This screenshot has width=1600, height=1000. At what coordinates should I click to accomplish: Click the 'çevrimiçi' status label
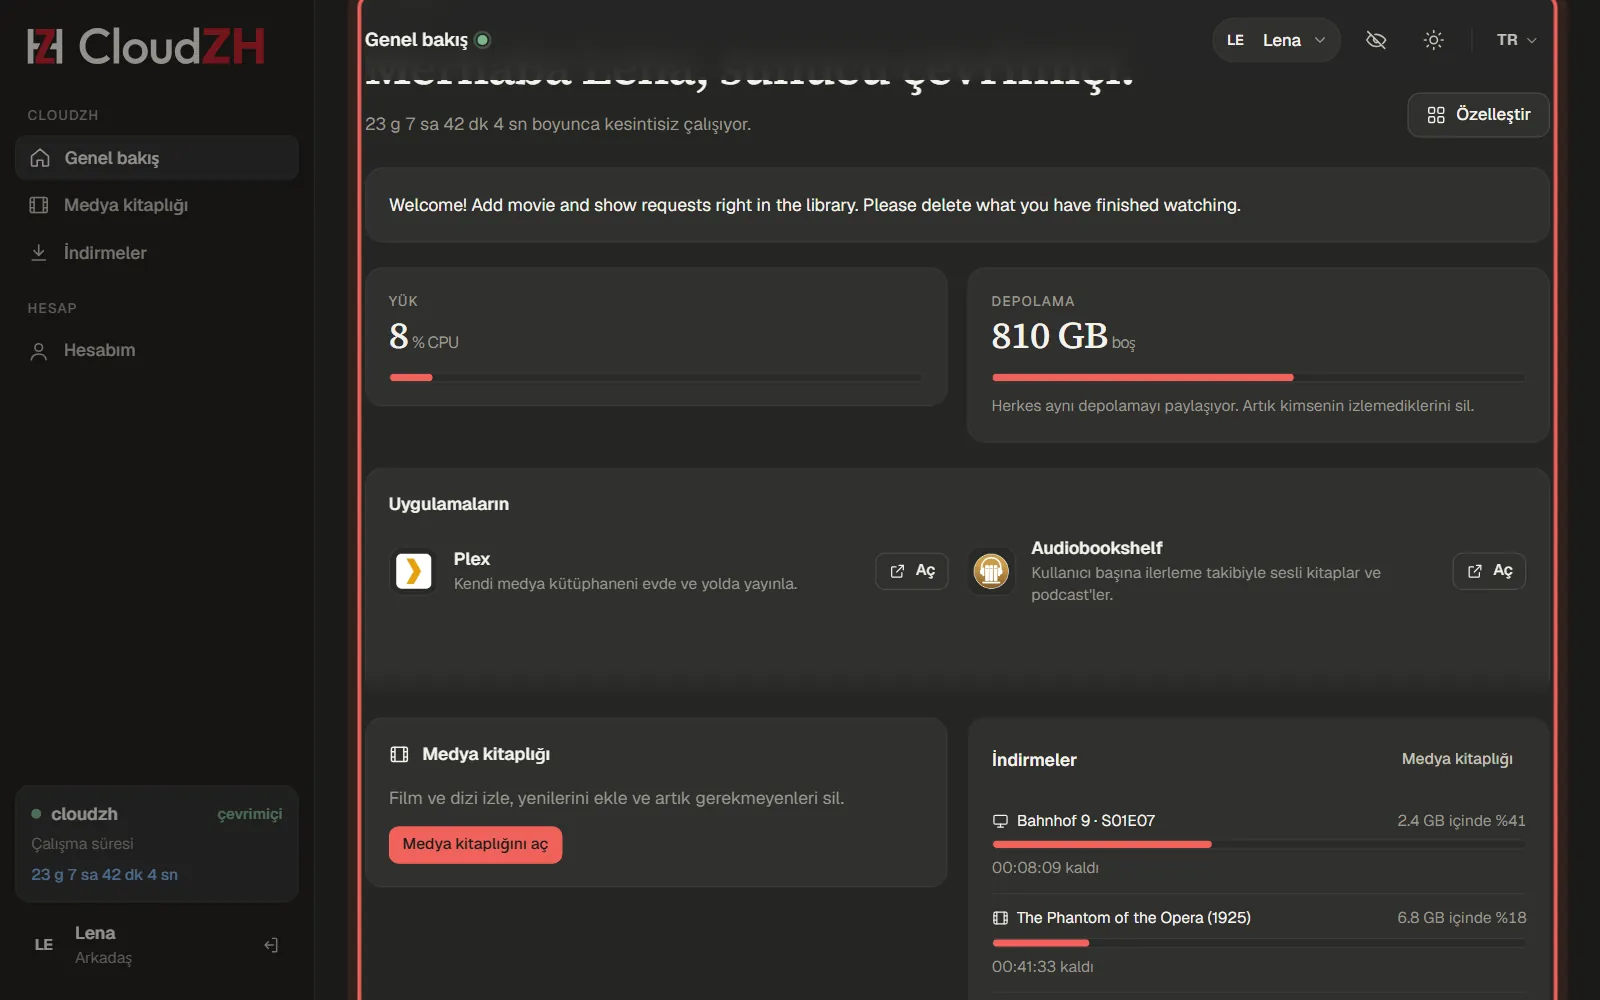pos(250,814)
